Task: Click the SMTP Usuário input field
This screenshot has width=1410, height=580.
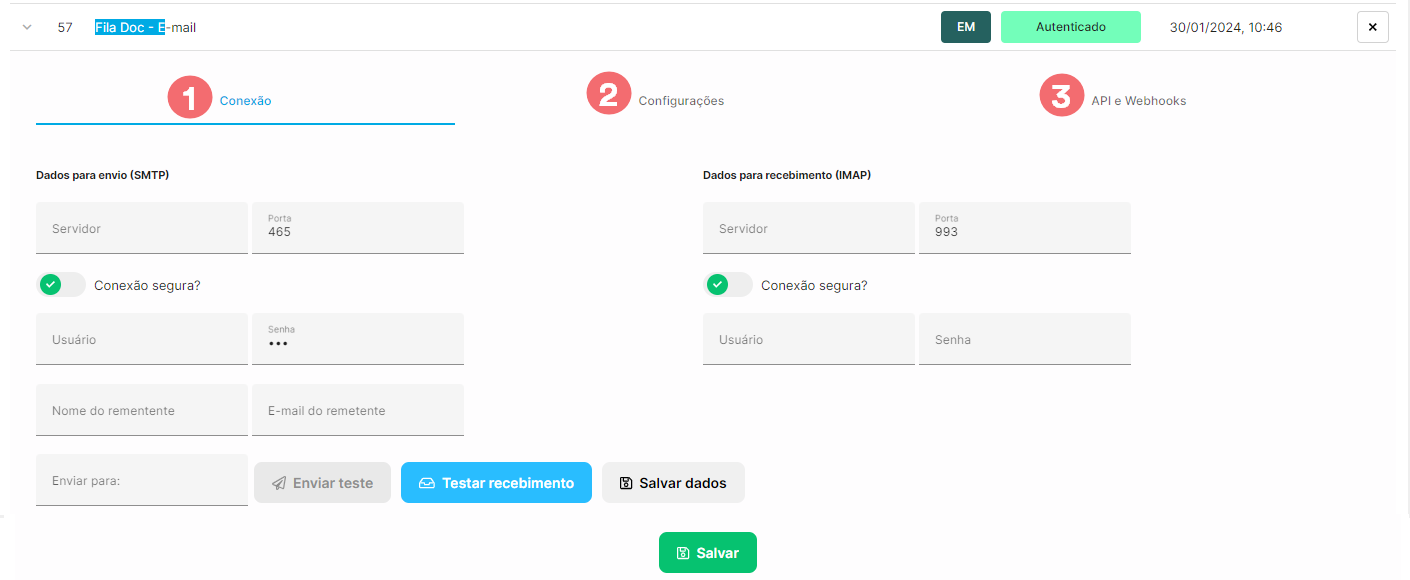Action: click(x=142, y=339)
